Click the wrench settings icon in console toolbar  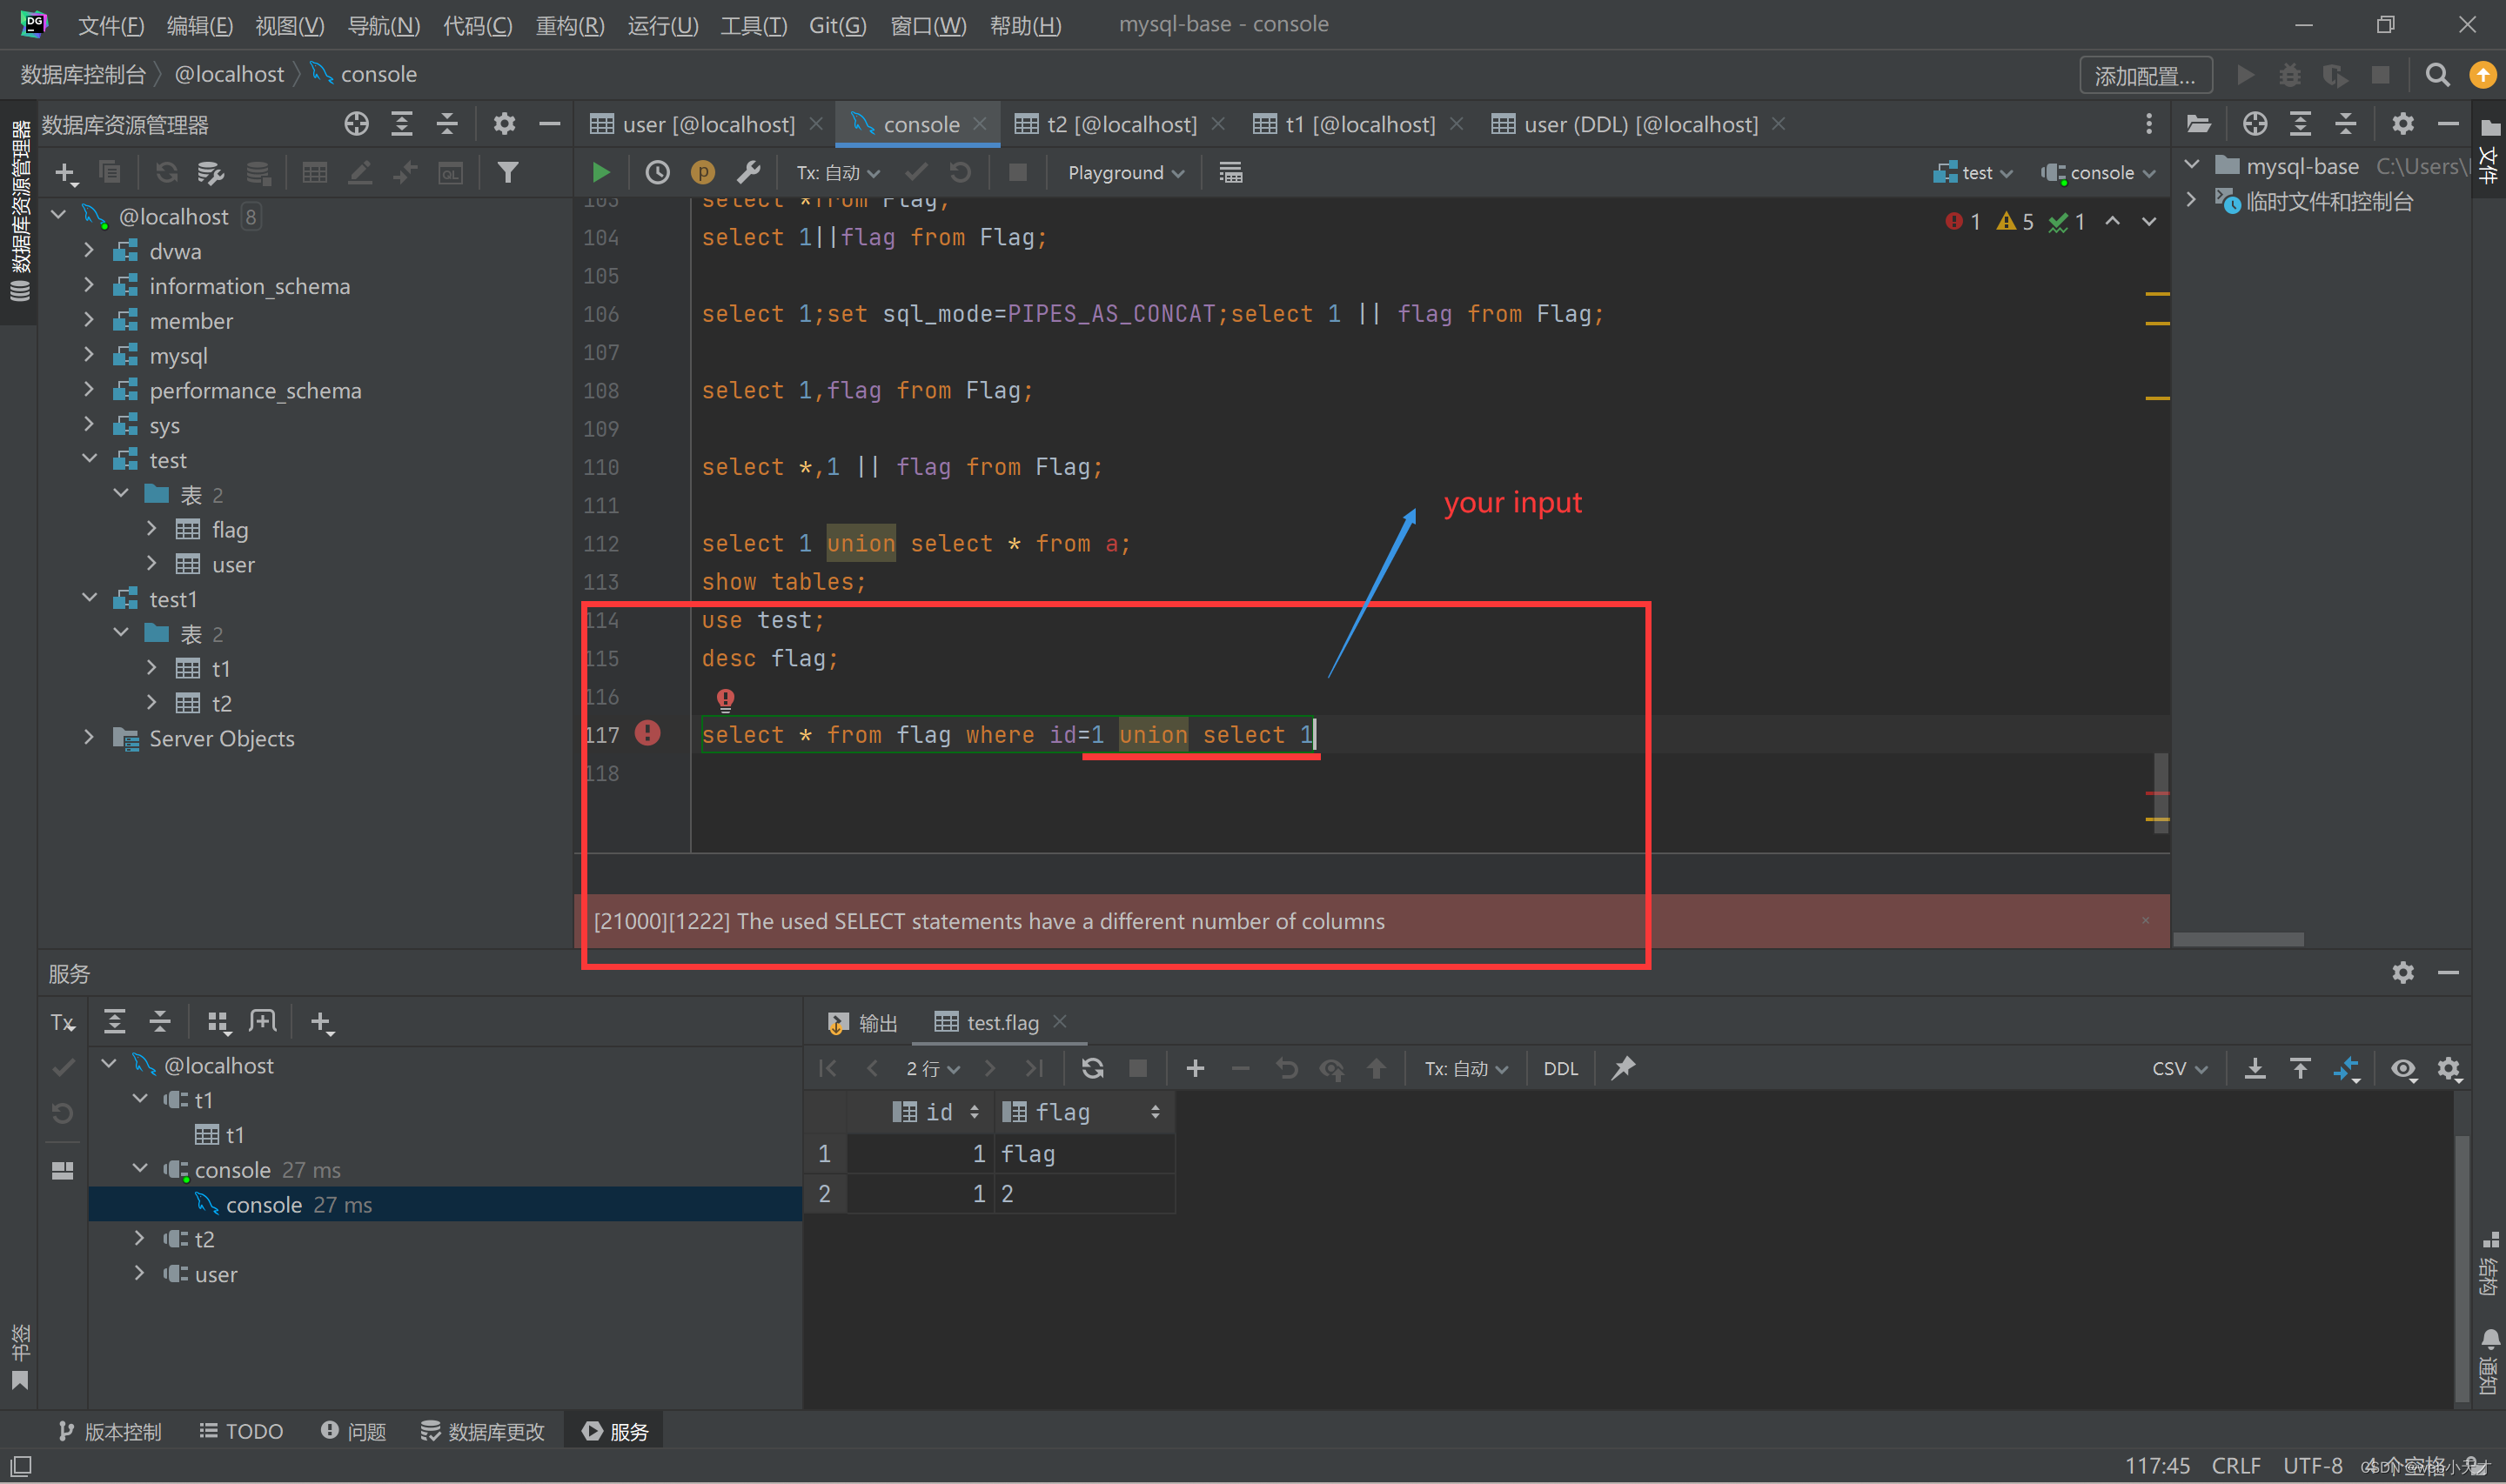point(748,173)
